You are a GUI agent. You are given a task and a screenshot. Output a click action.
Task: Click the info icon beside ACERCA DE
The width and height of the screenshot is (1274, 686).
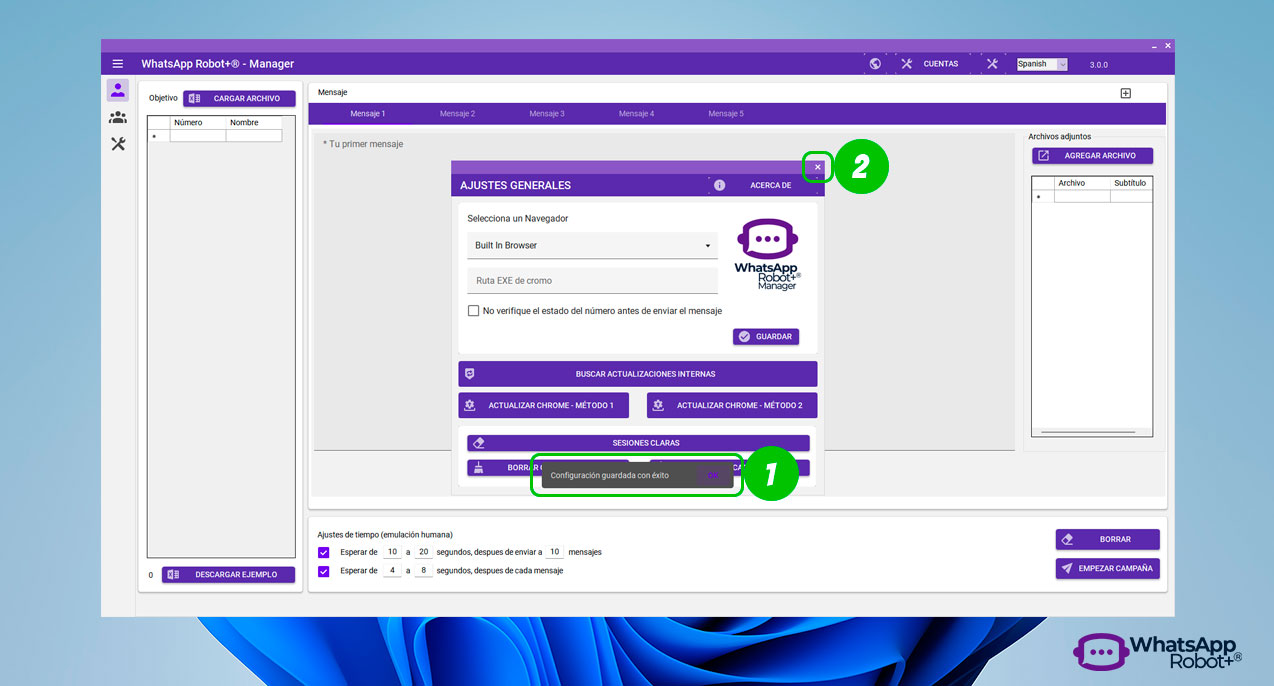pyautogui.click(x=719, y=185)
